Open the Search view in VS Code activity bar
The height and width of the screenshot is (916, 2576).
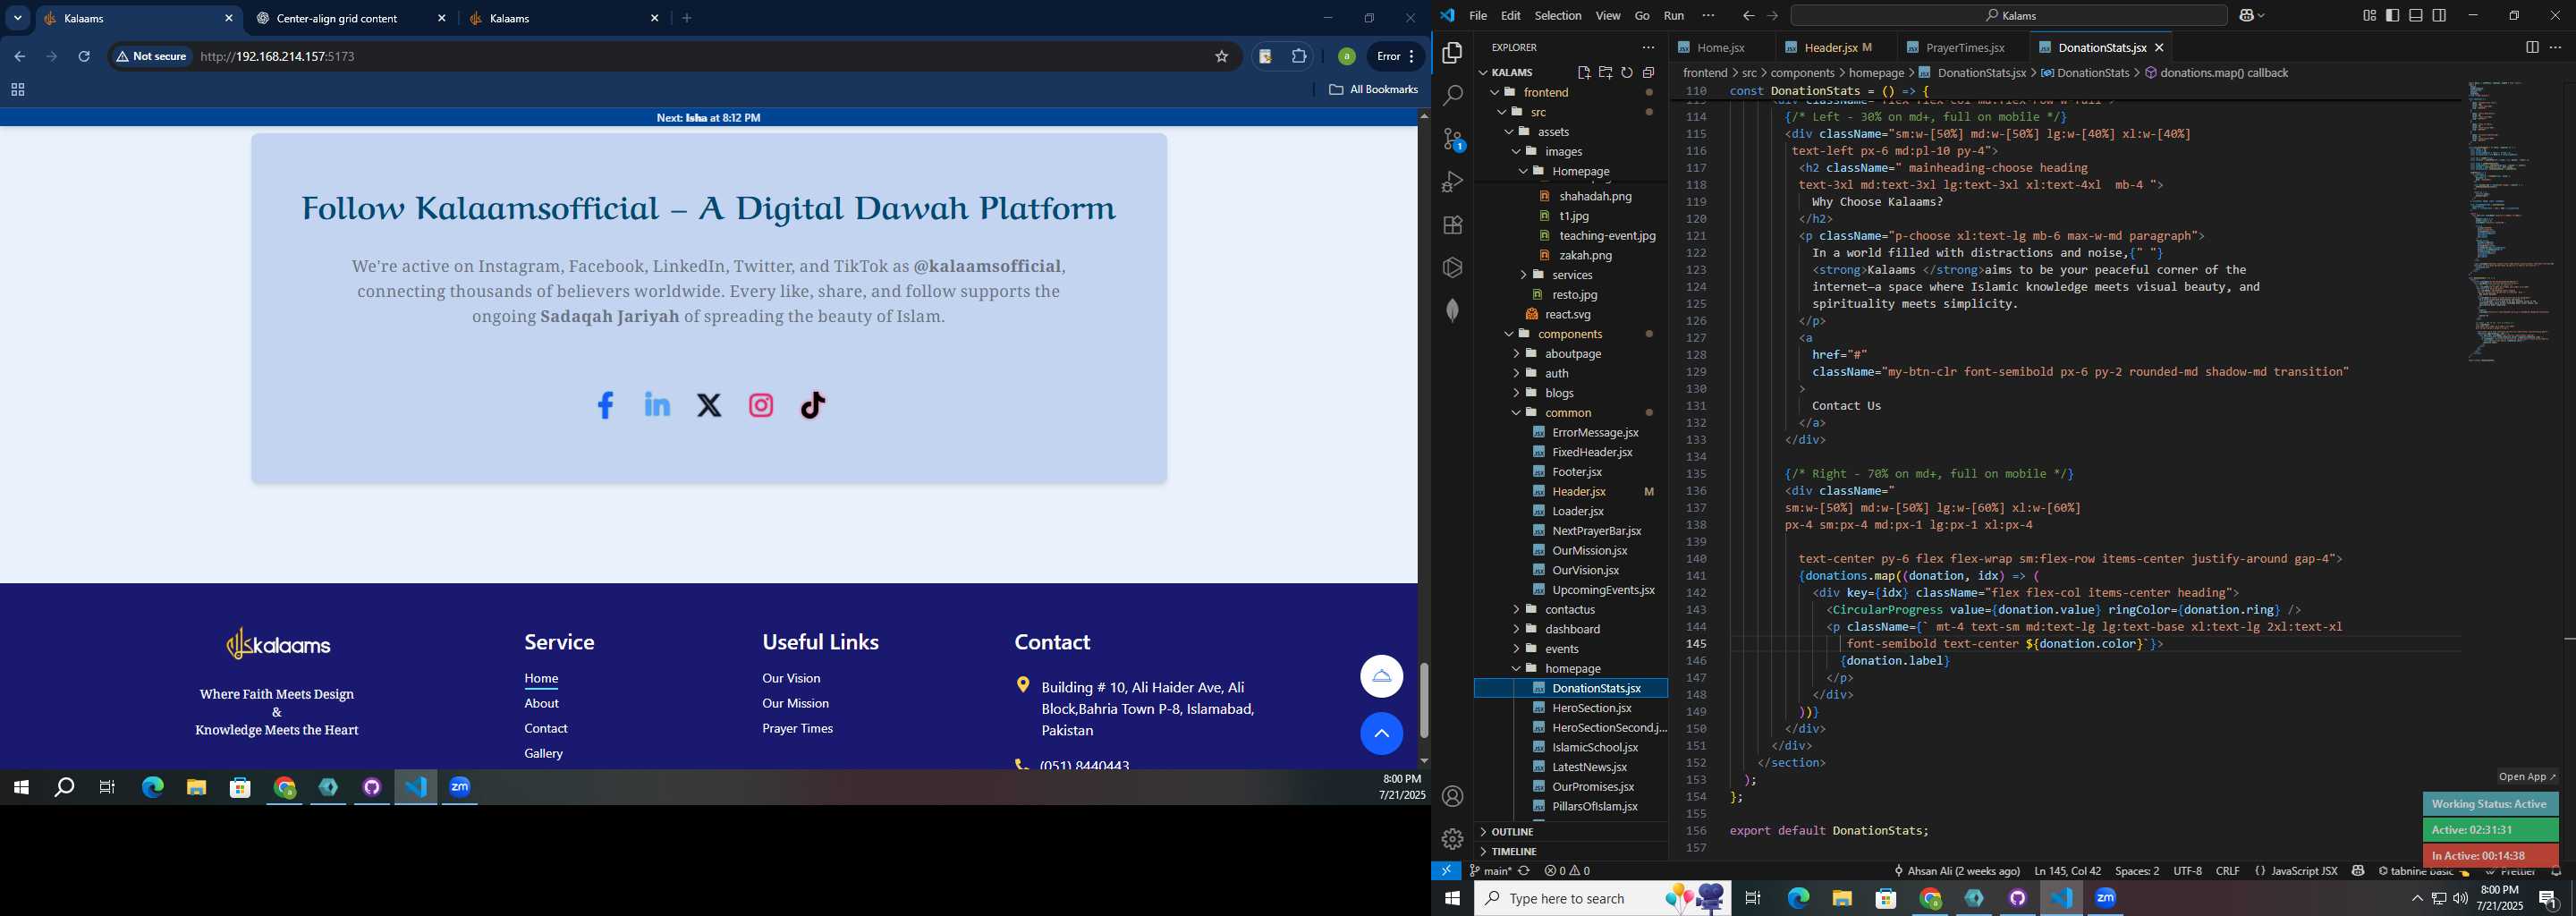click(x=1452, y=96)
